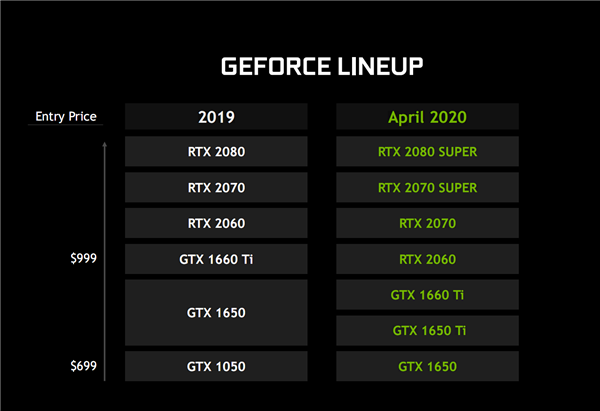Select green GTX 1660 Ti cell

pos(427,294)
